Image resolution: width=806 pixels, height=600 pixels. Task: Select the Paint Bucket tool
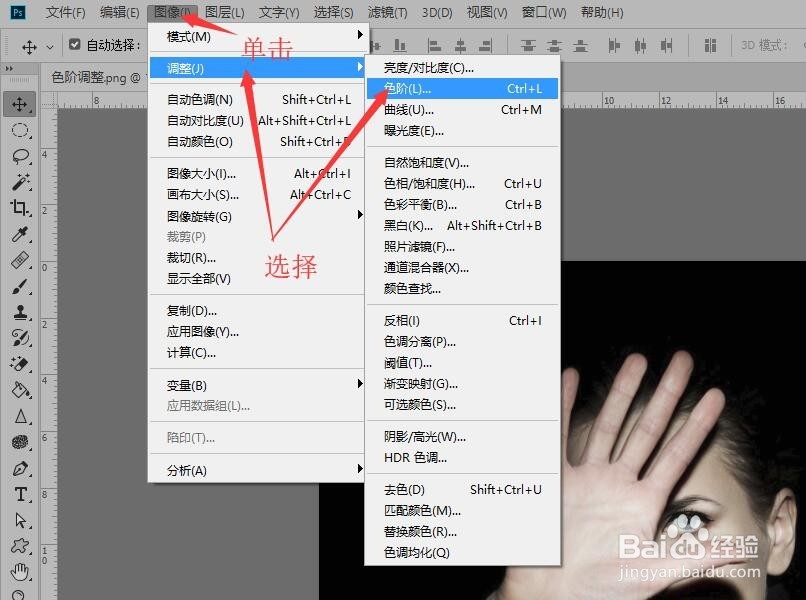click(20, 390)
